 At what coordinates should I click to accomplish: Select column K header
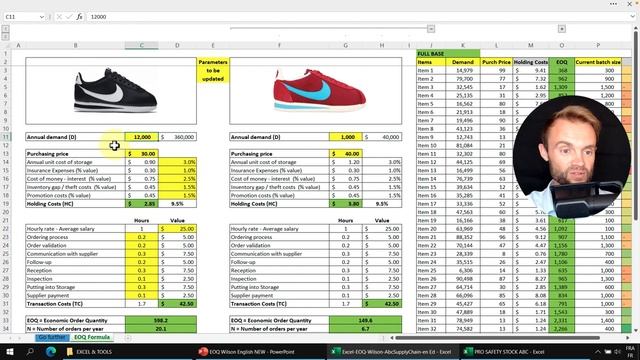(x=463, y=45)
